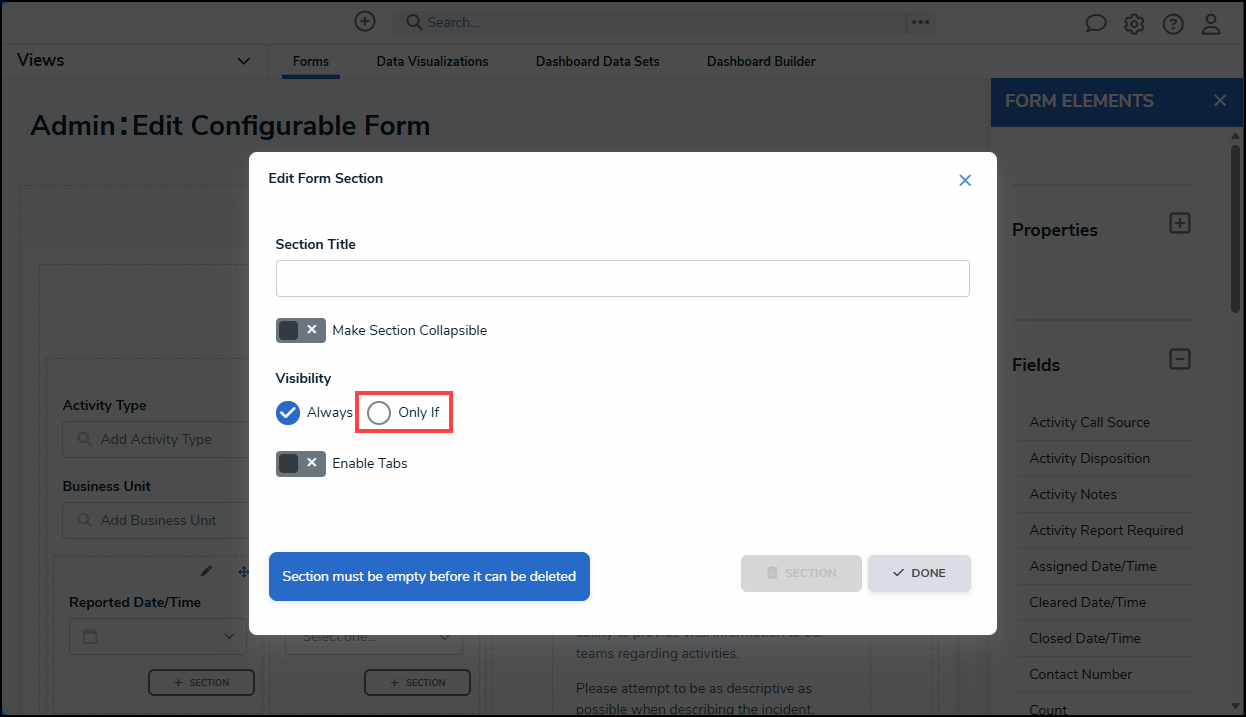This screenshot has height=717, width=1246.
Task: Open the Select one dropdown
Action: (x=374, y=636)
